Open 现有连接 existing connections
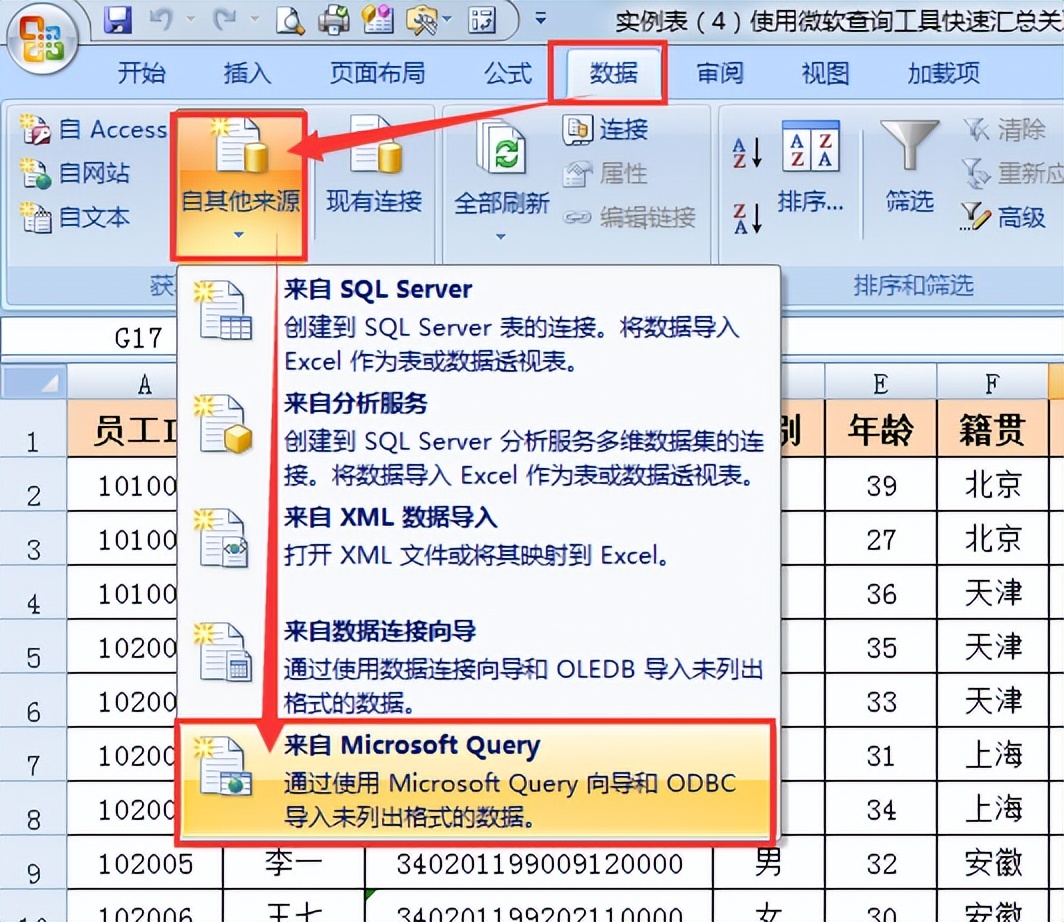The width and height of the screenshot is (1064, 922). (x=375, y=166)
